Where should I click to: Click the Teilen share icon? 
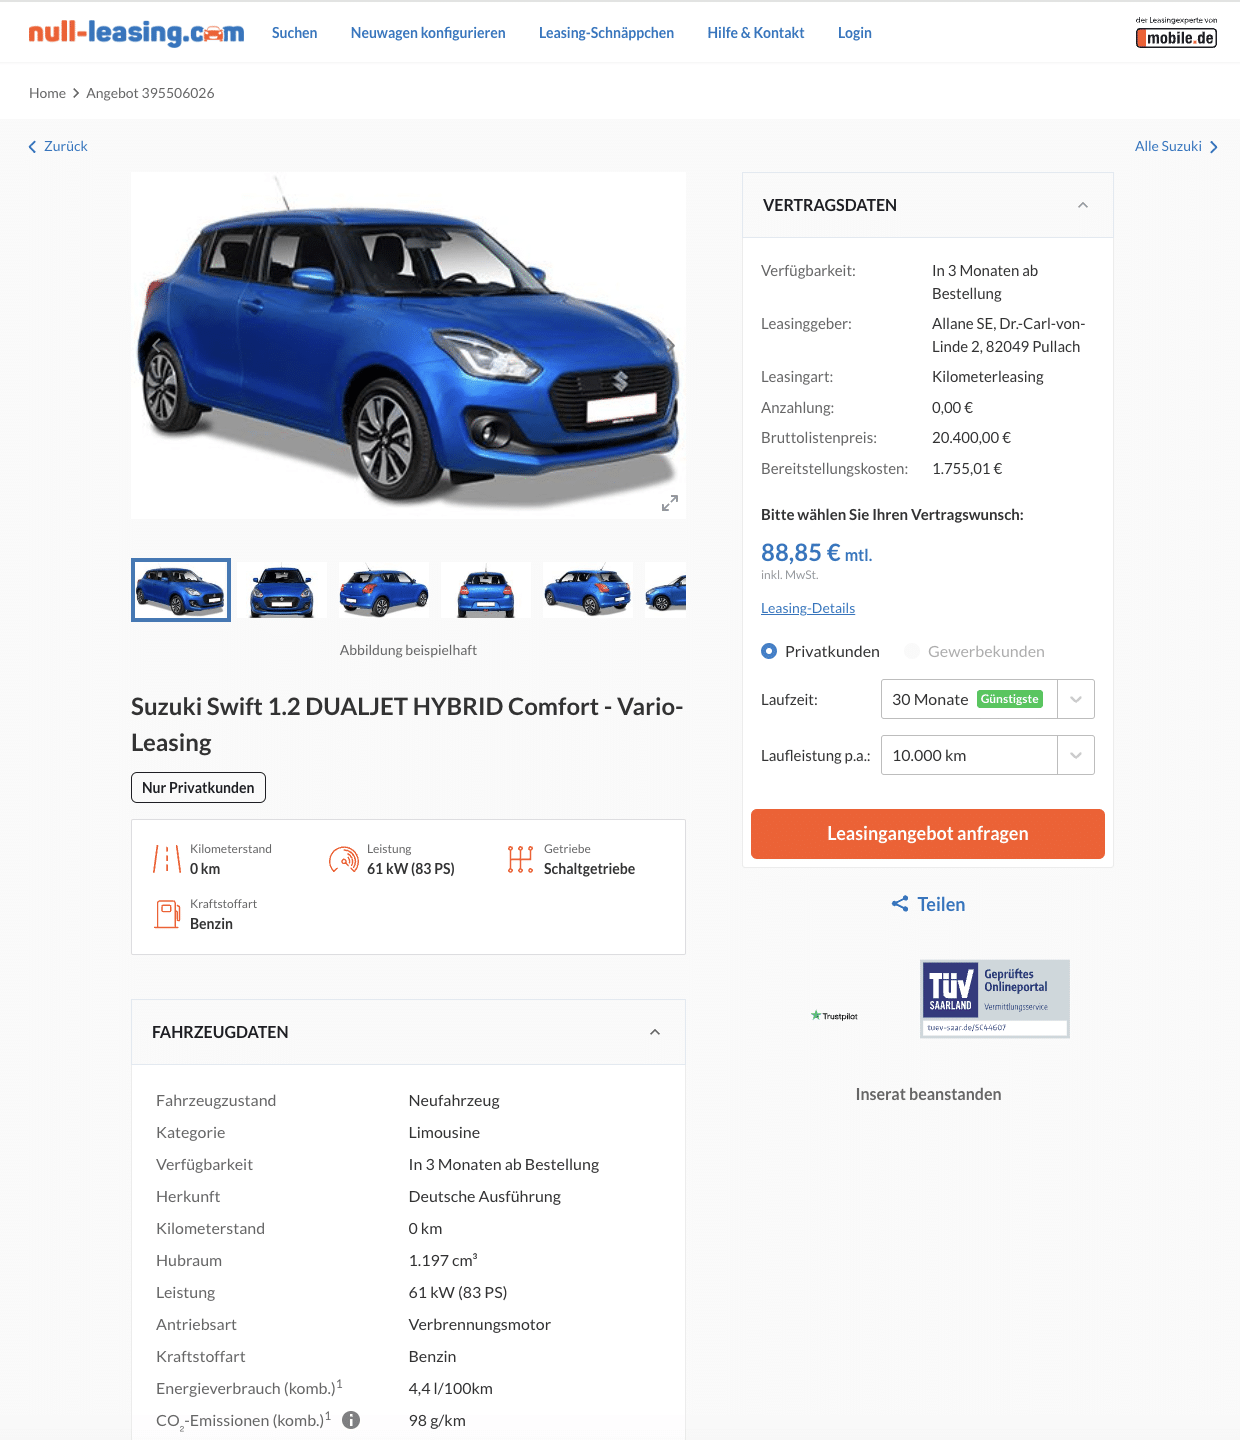[900, 904]
